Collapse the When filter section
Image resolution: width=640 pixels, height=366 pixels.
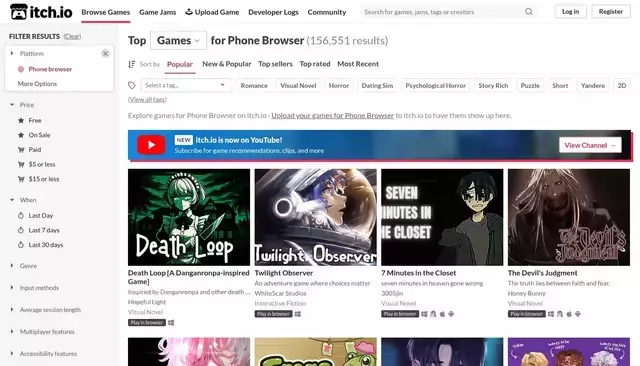[28, 200]
